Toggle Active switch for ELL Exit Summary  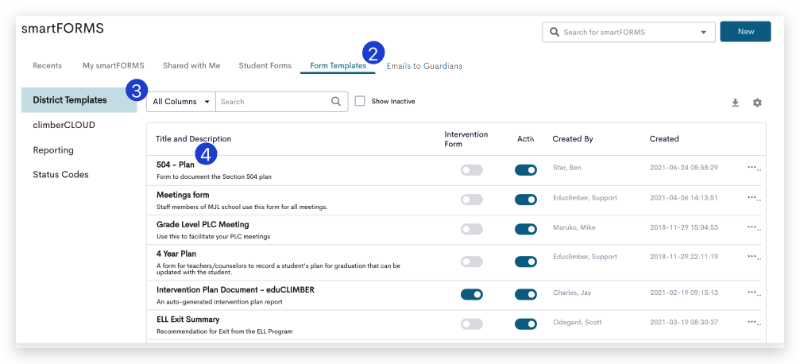click(x=526, y=324)
